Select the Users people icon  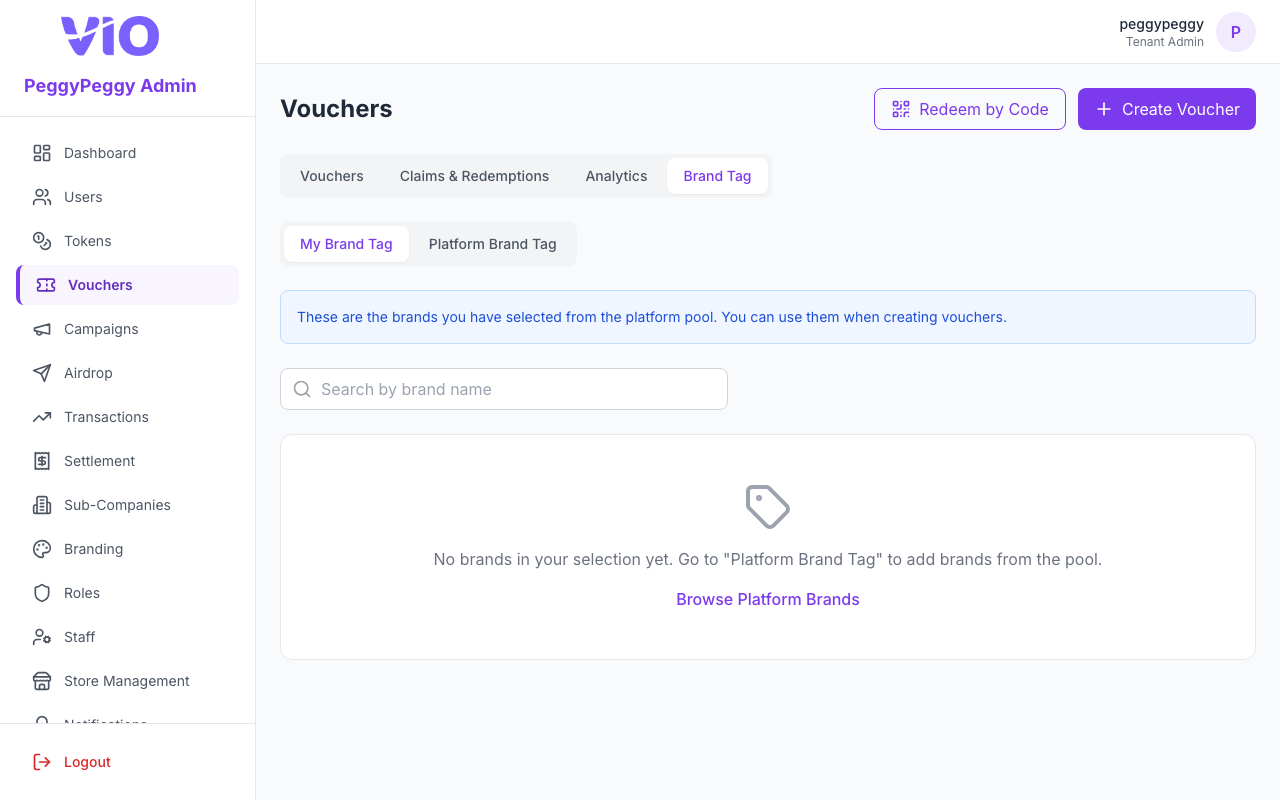(x=42, y=197)
